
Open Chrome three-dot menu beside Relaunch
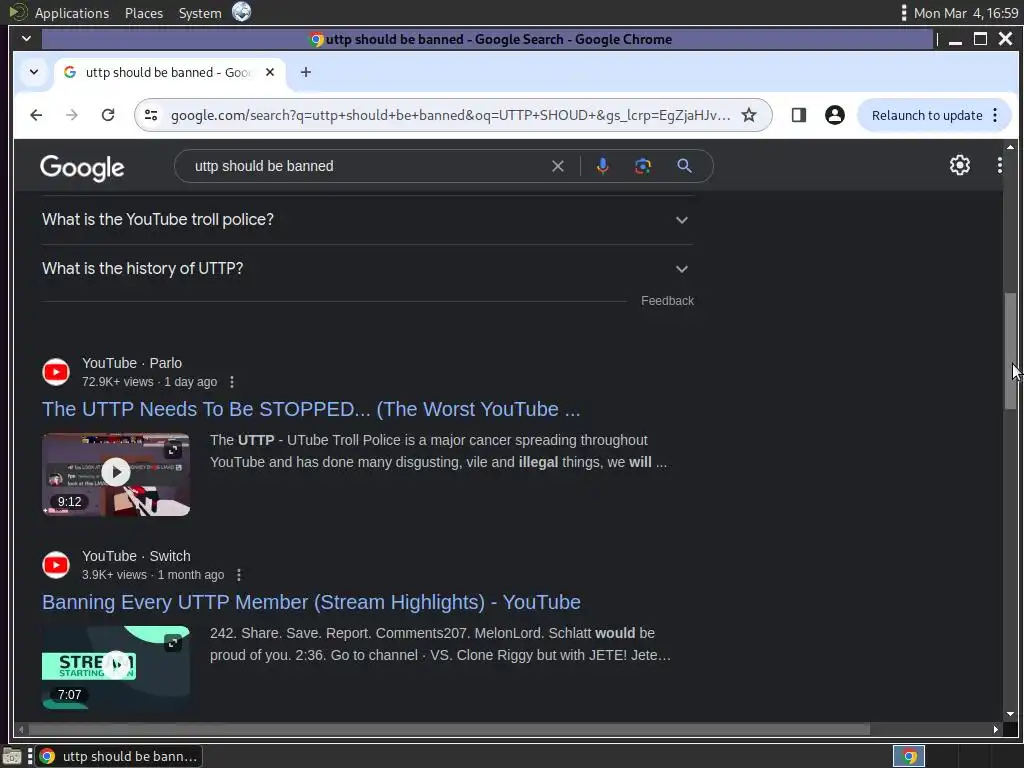[995, 115]
